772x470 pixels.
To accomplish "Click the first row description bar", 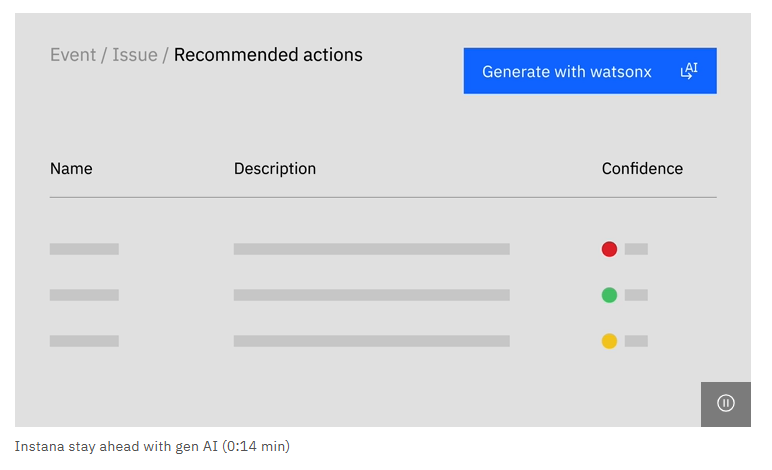I will point(371,249).
